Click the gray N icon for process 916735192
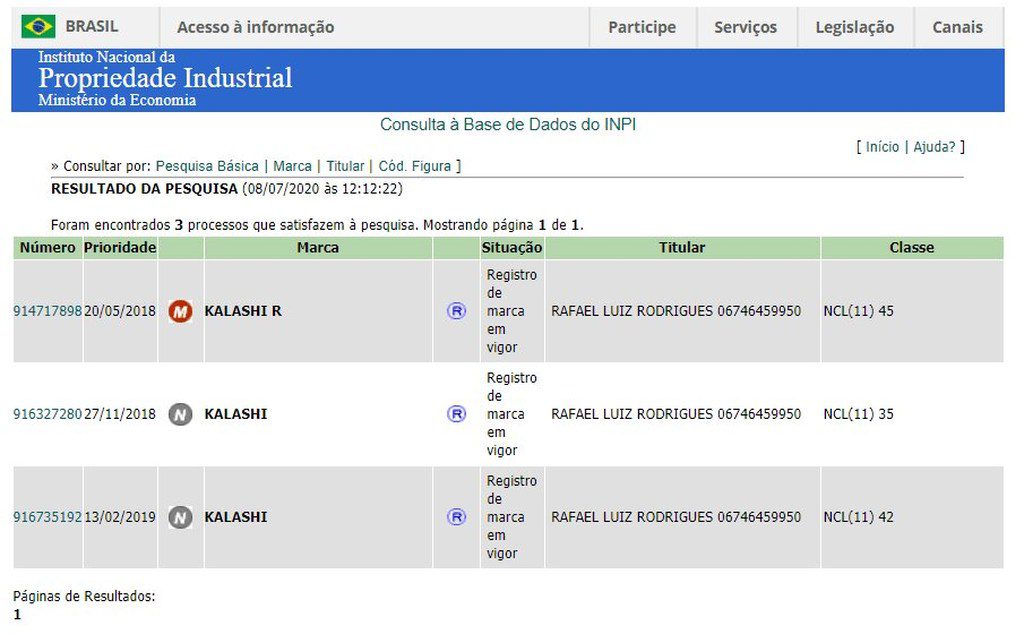This screenshot has height=634, width=1024. [x=180, y=517]
